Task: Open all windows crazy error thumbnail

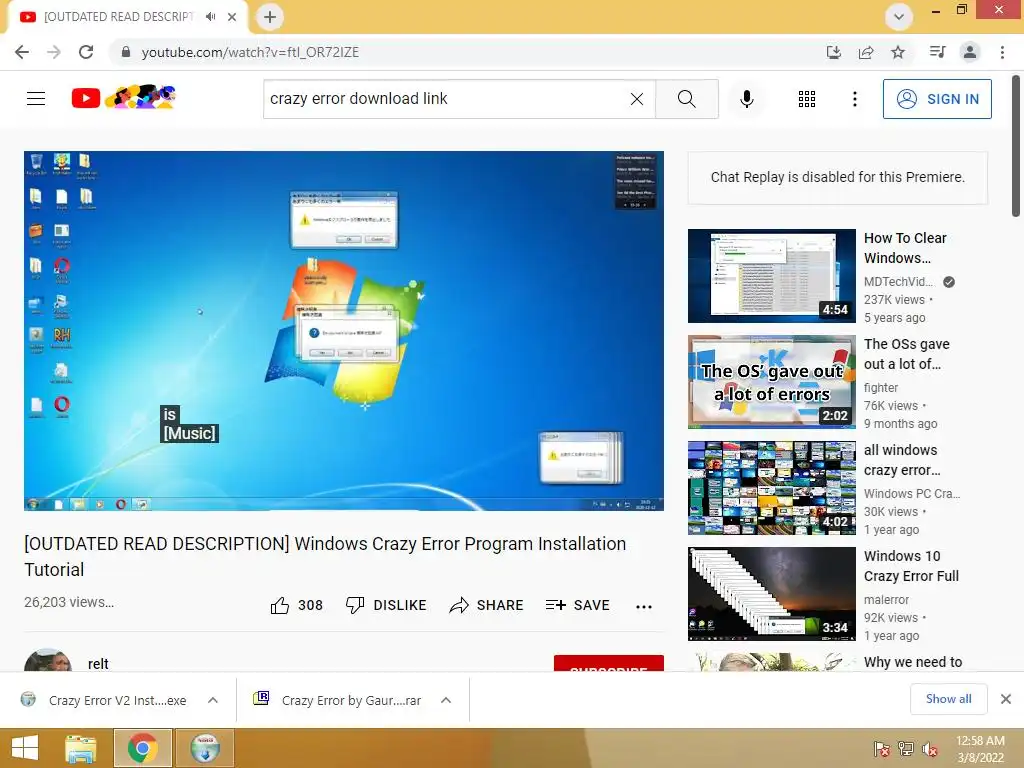Action: click(x=771, y=488)
